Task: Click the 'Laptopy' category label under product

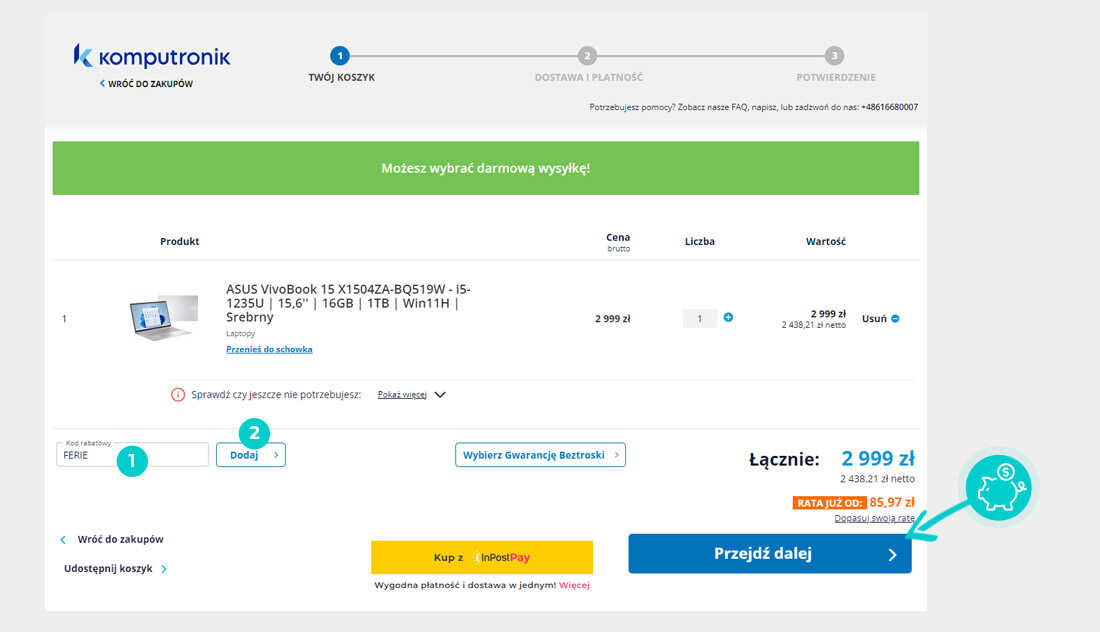Action: (241, 334)
